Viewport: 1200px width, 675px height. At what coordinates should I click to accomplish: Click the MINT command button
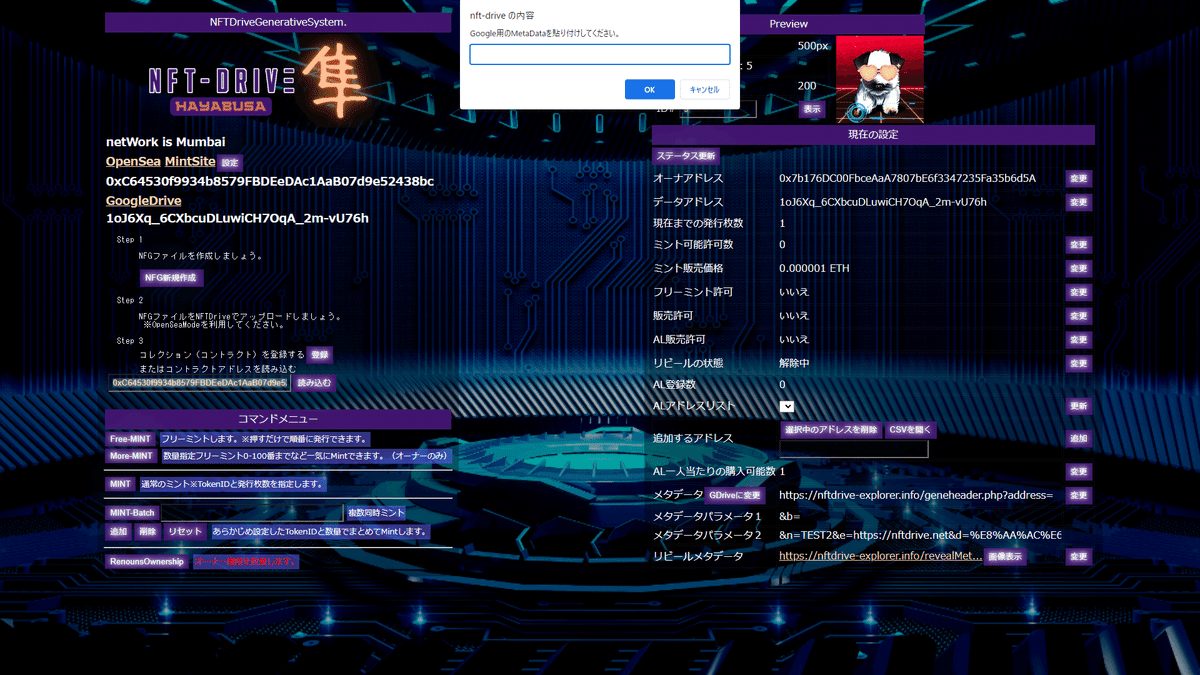tap(121, 484)
